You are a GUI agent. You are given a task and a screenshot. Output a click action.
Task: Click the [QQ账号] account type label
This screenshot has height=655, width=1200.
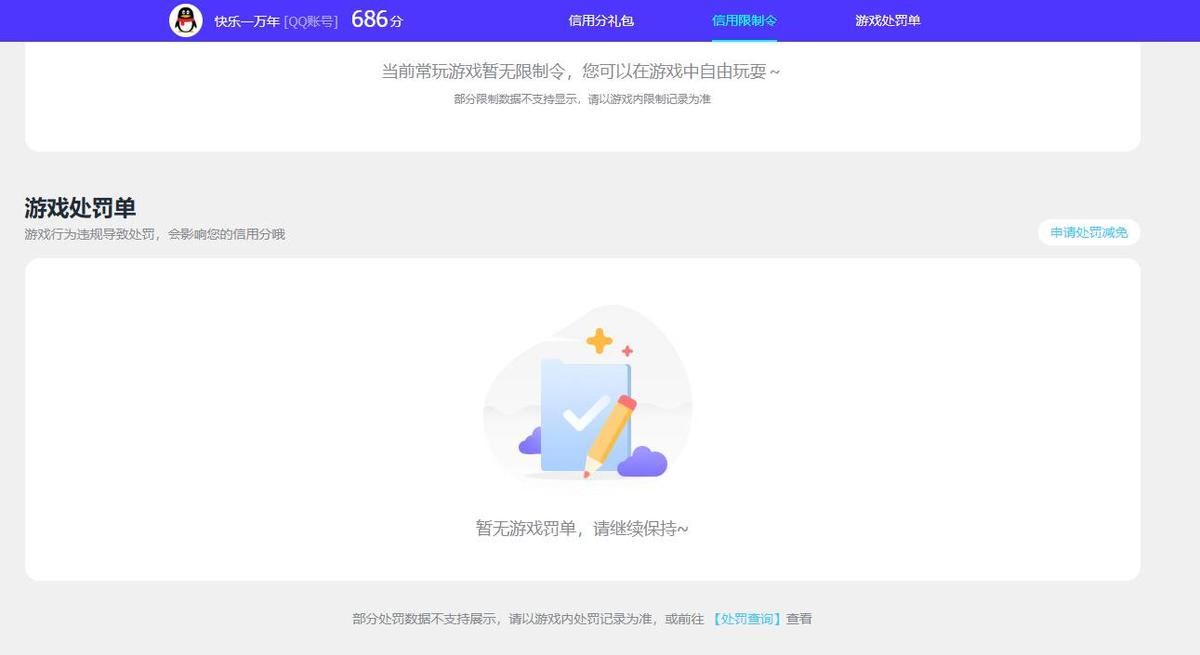310,21
